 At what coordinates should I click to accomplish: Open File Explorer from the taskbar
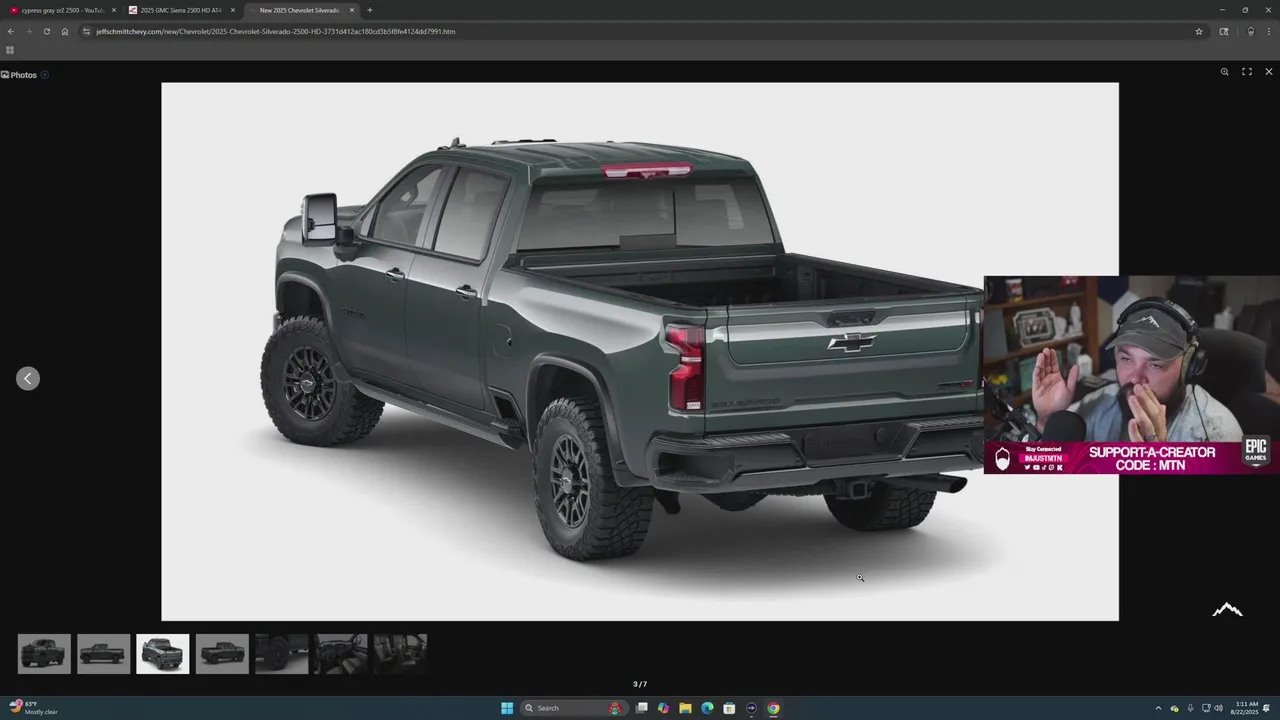pyautogui.click(x=685, y=708)
